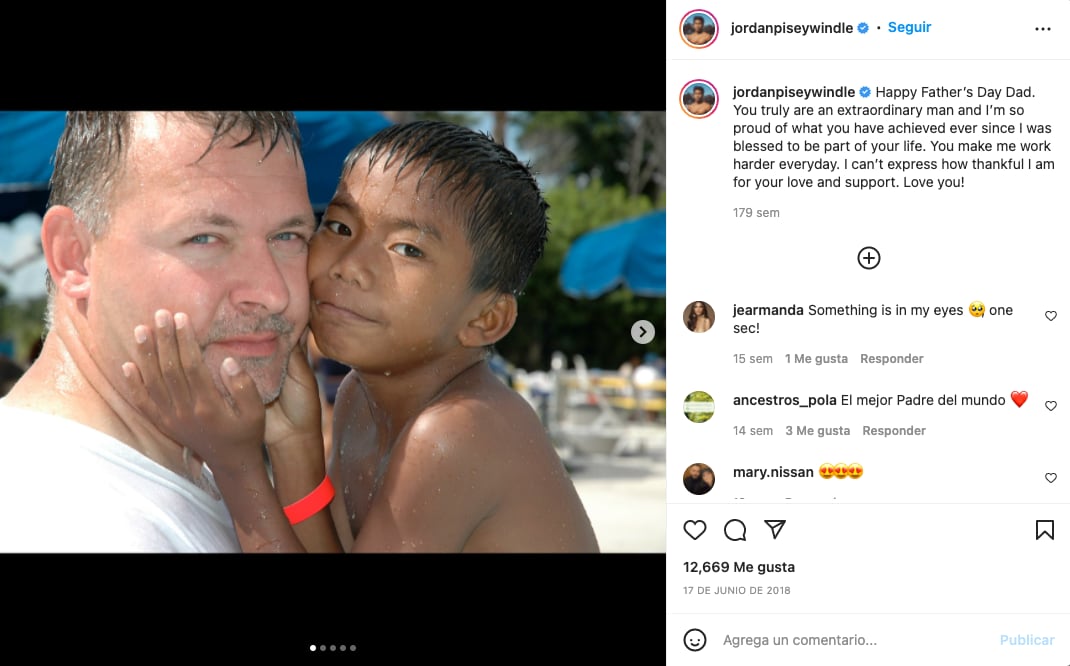This screenshot has height=666, width=1070.
Task: Reply to jearmanda's comment
Action: coord(892,359)
